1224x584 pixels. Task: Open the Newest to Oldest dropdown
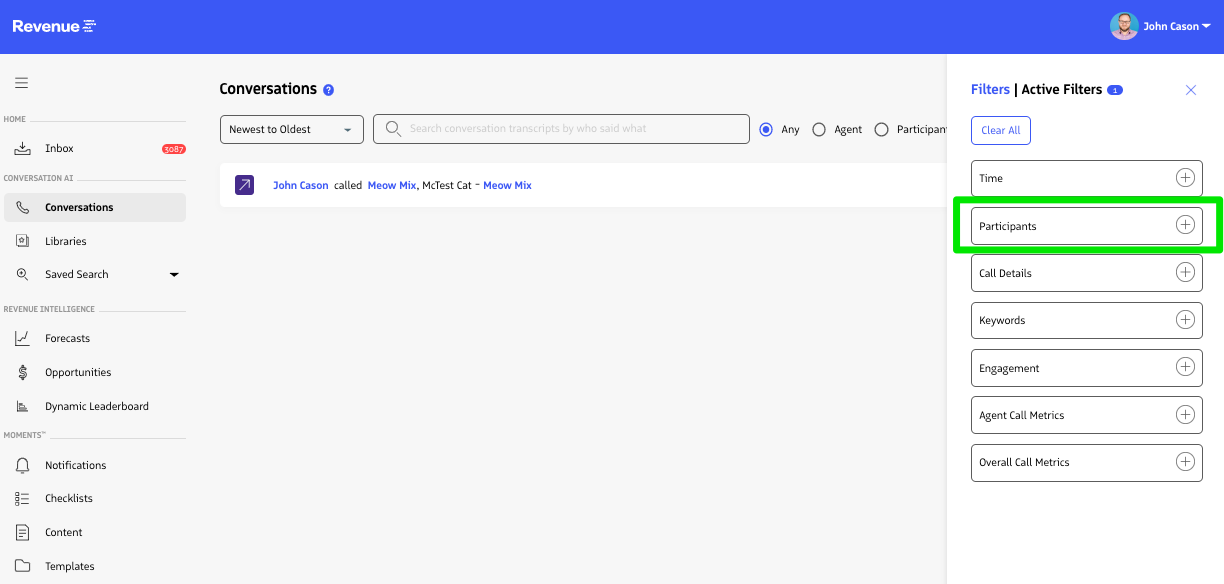point(292,129)
